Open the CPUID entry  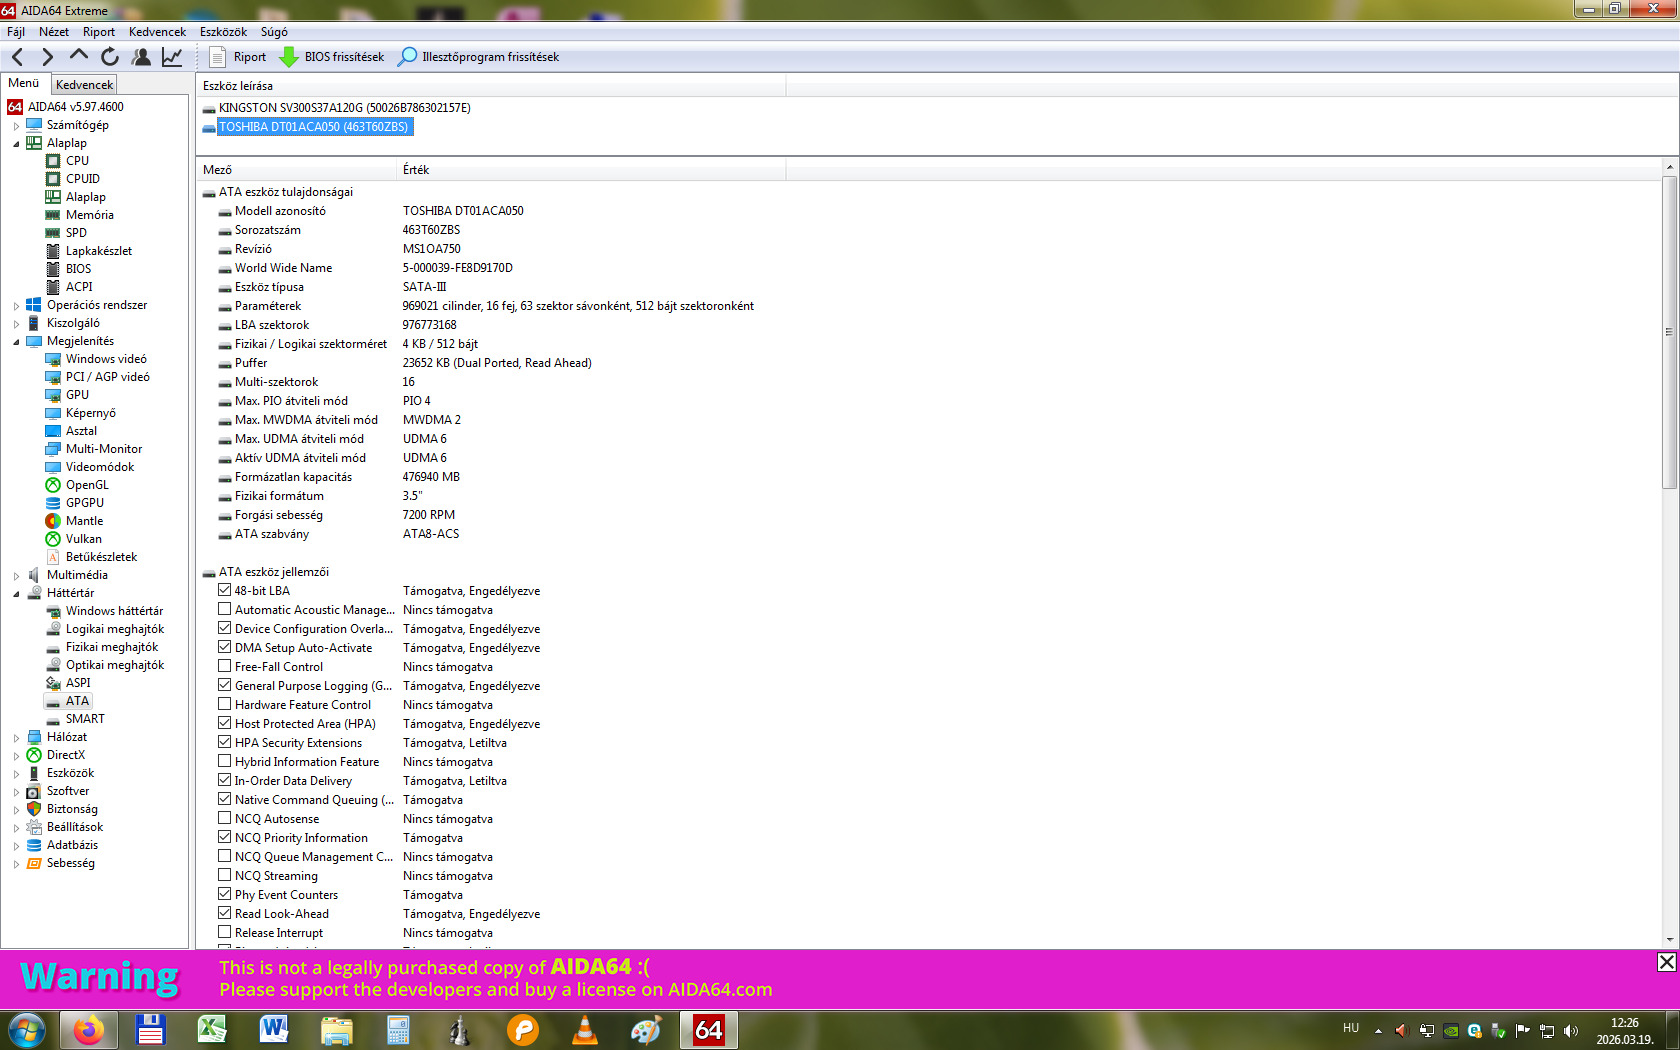pyautogui.click(x=83, y=179)
